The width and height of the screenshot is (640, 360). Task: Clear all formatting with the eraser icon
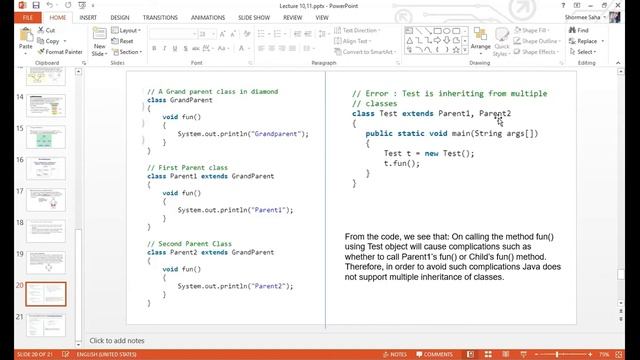tap(247, 34)
